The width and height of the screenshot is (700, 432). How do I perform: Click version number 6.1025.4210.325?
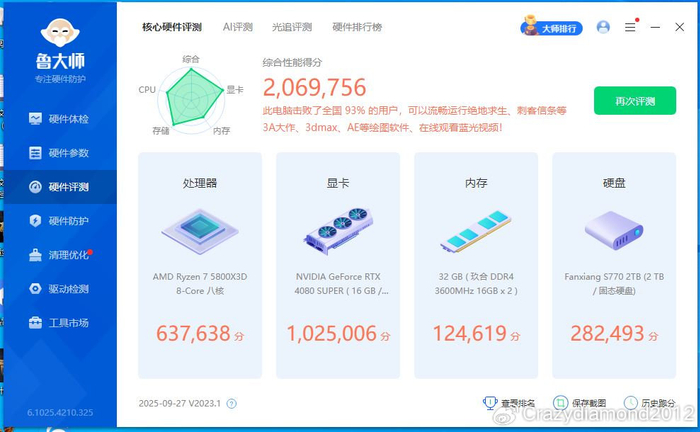pos(60,412)
